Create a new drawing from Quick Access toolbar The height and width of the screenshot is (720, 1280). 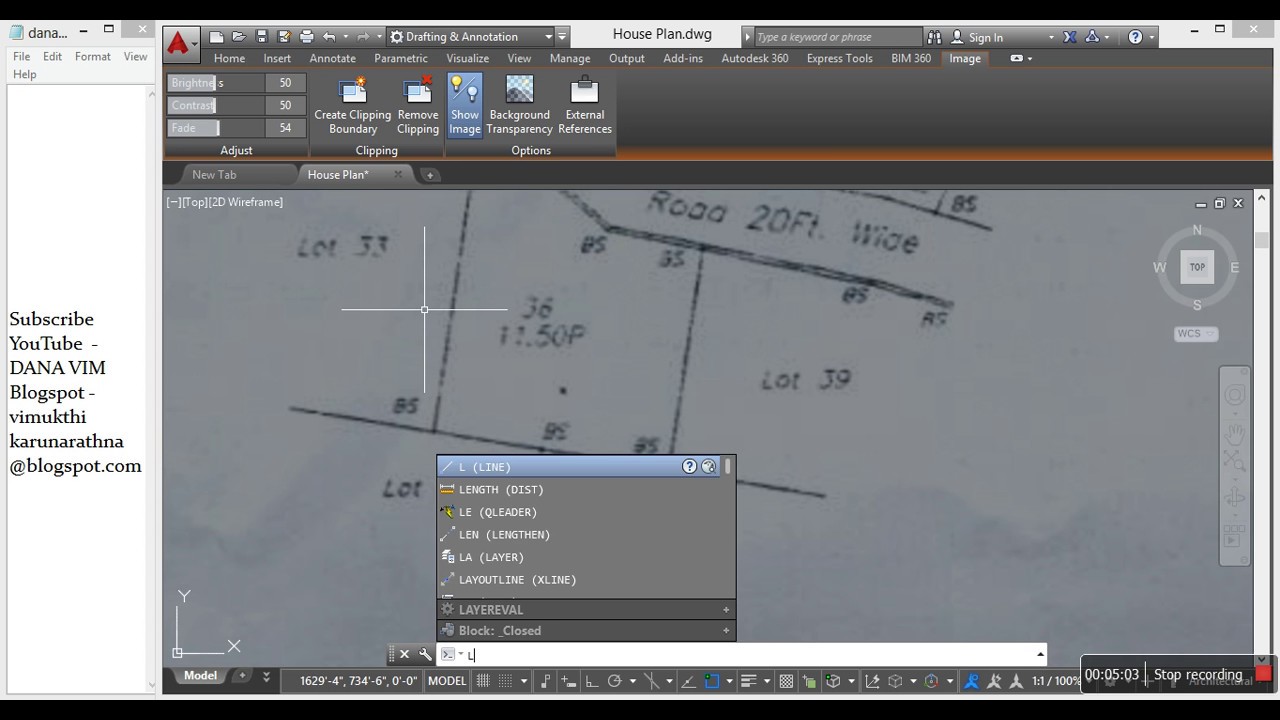[216, 37]
